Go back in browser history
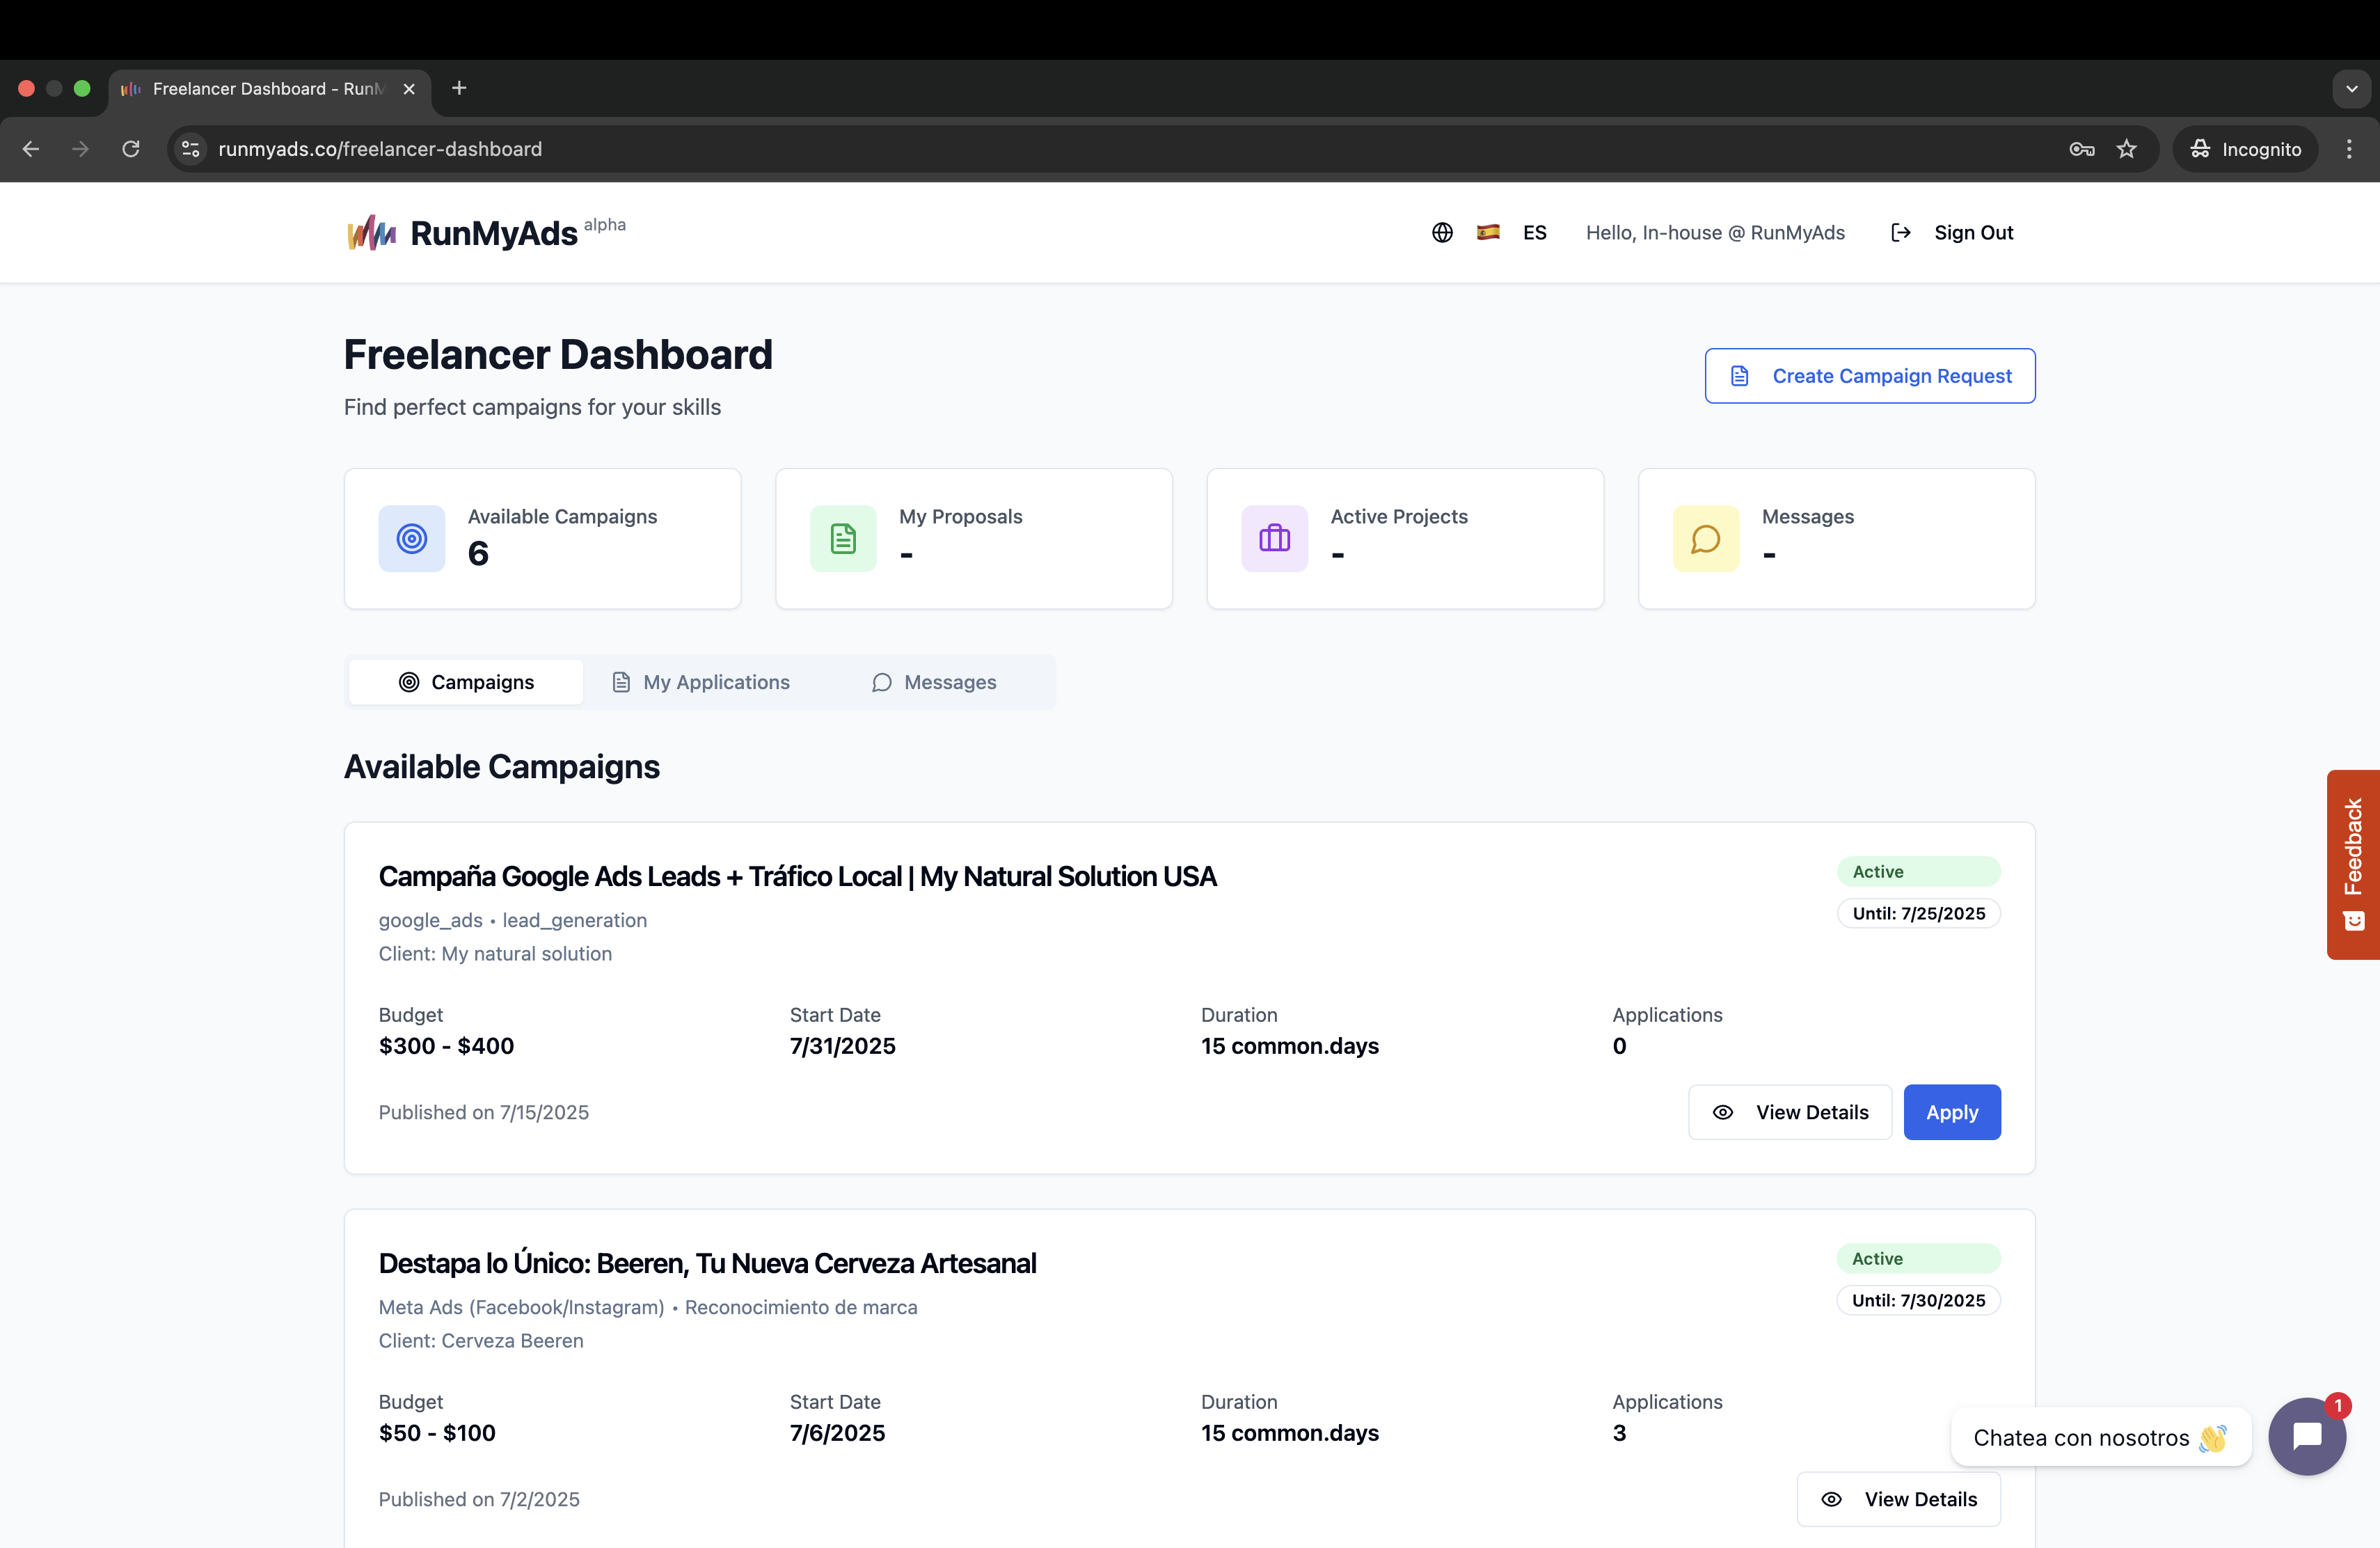This screenshot has width=2380, height=1548. [31, 149]
